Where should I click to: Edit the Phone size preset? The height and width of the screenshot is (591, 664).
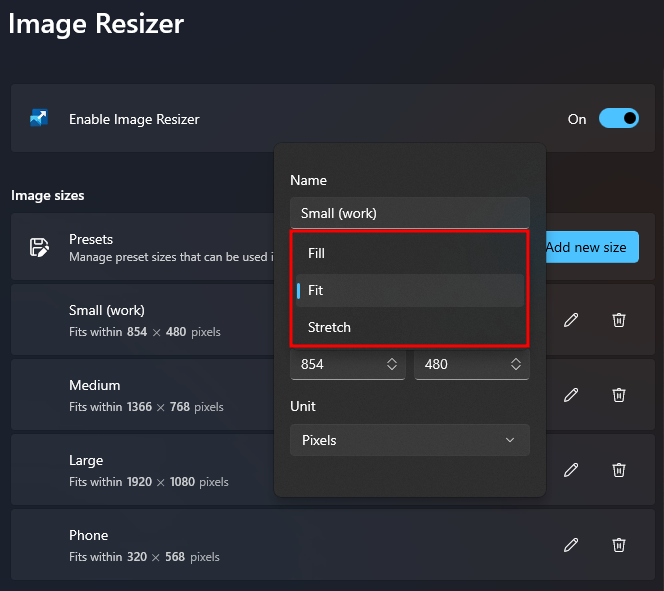pyautogui.click(x=571, y=545)
